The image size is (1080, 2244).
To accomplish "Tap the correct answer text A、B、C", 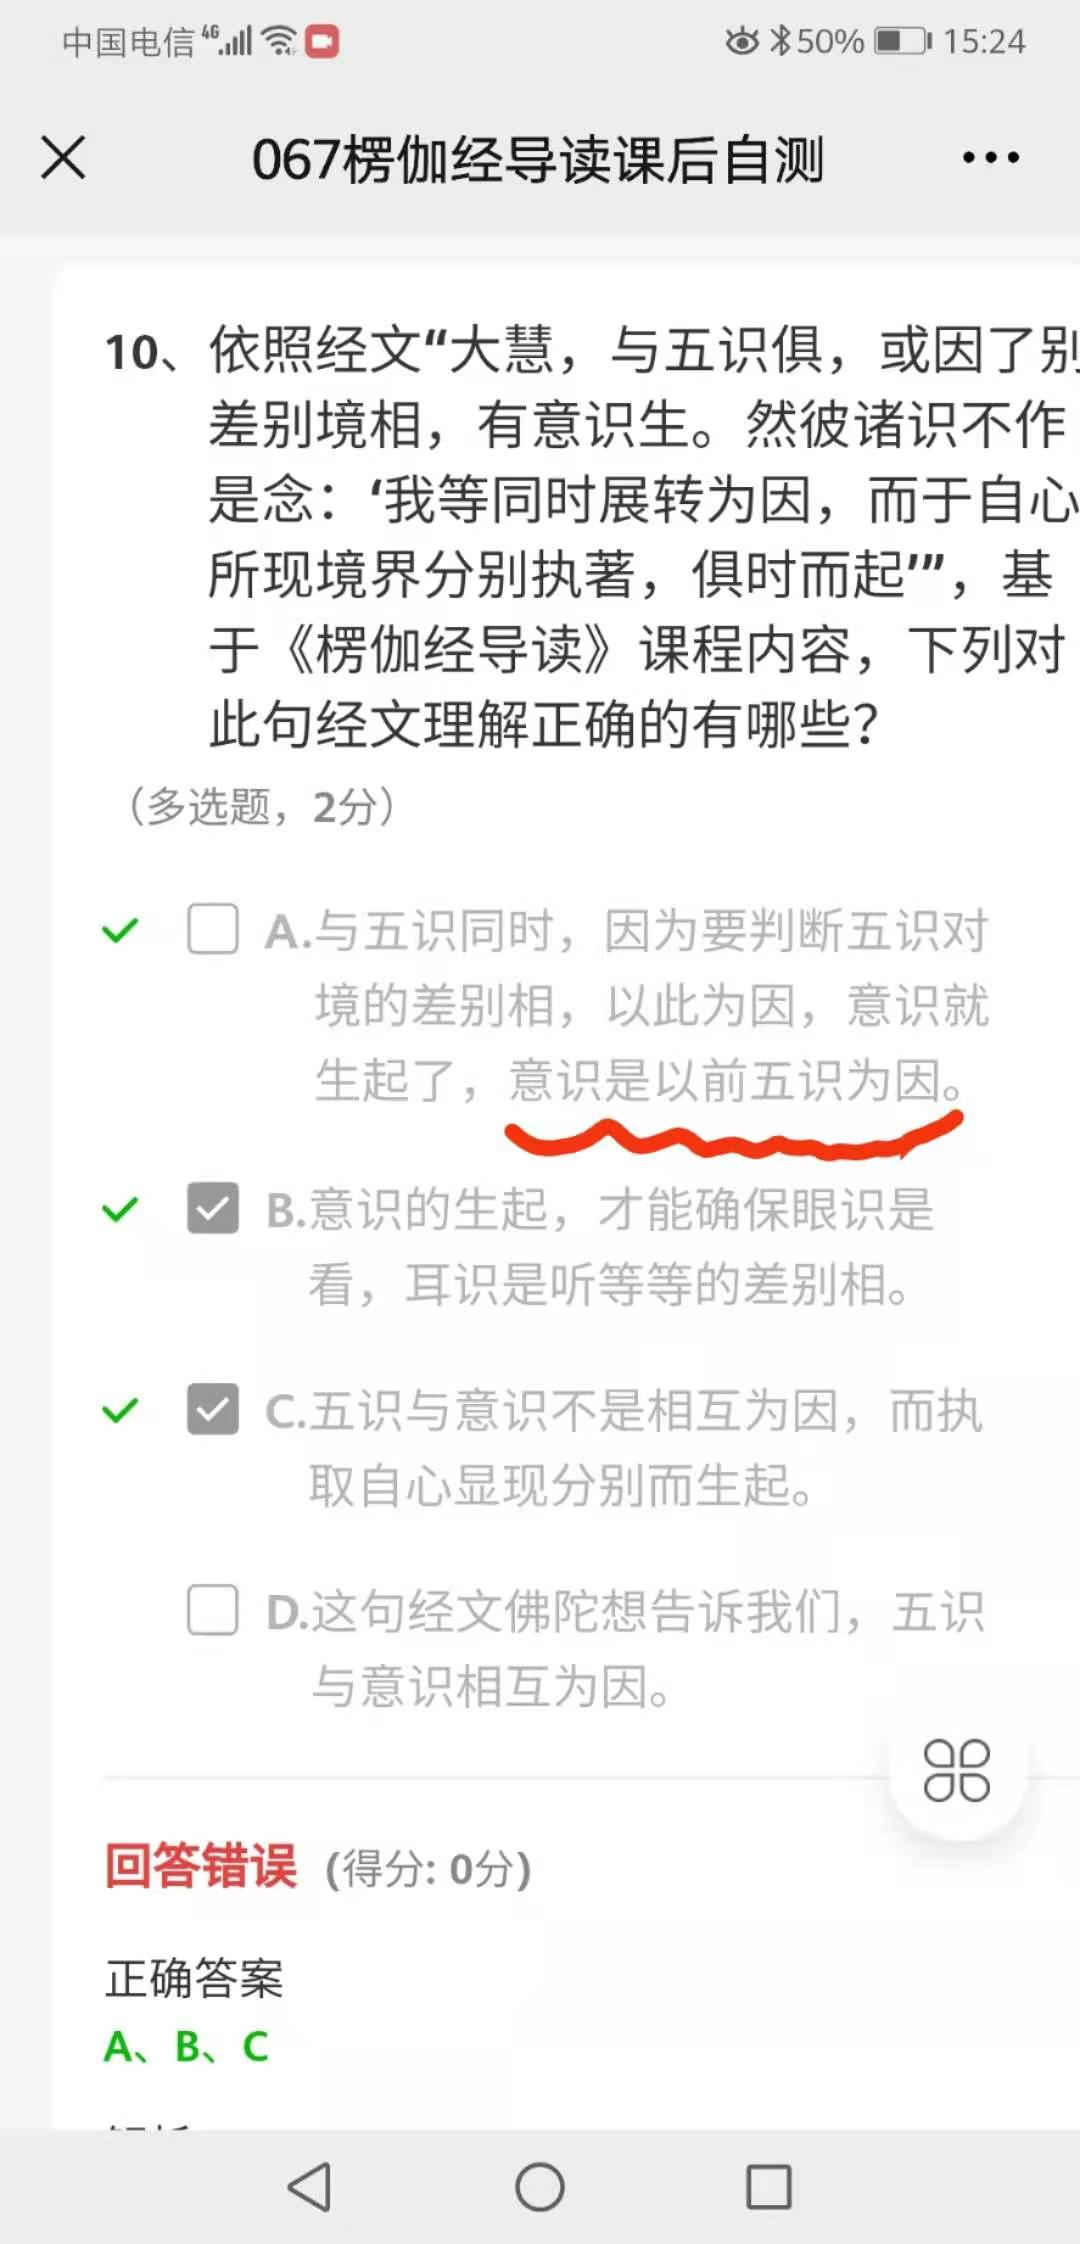I will point(187,2046).
